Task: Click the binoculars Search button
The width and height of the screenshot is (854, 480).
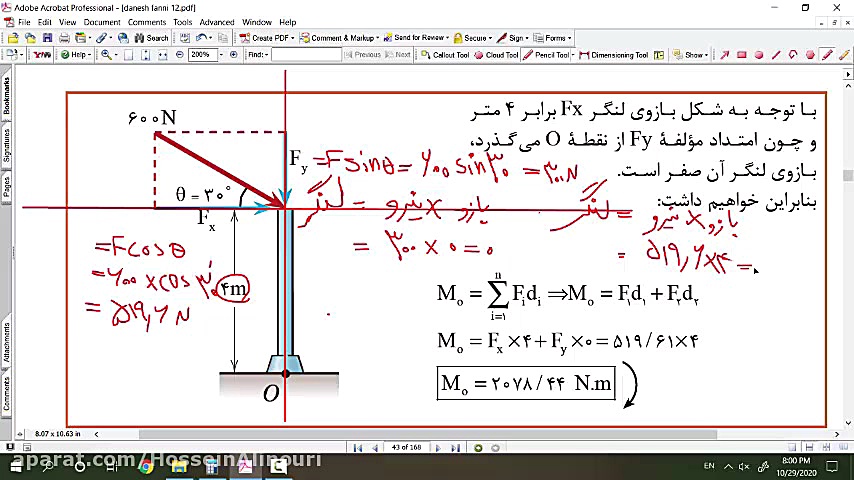Action: 152,38
